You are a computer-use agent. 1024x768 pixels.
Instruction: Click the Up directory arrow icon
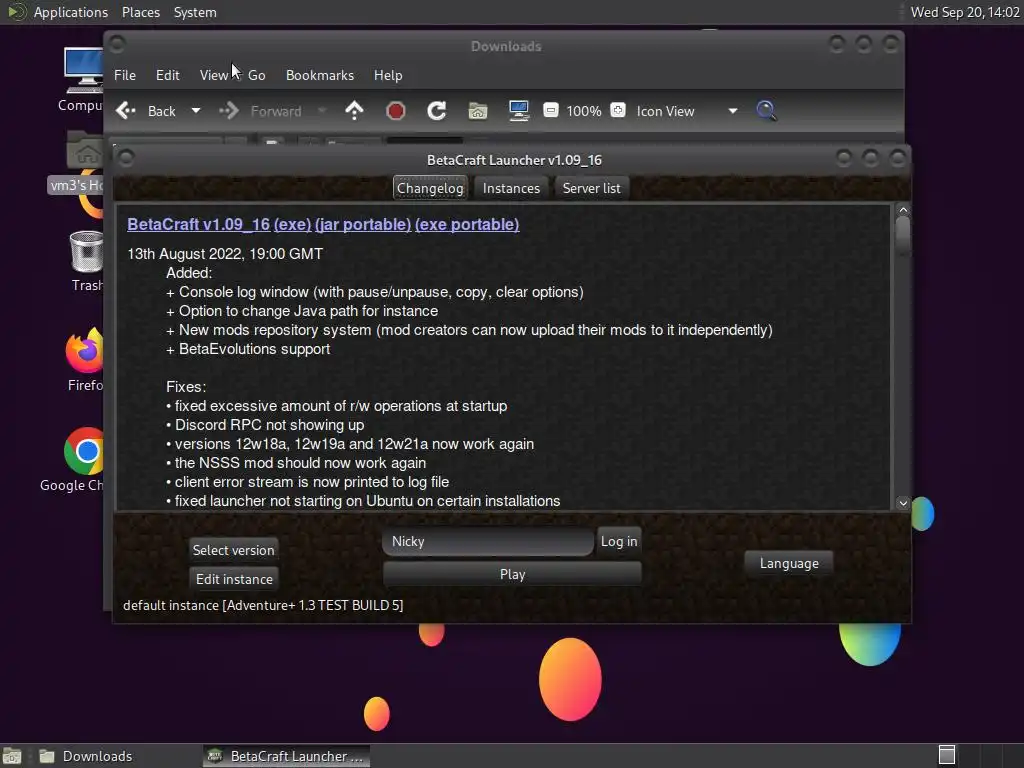[354, 110]
